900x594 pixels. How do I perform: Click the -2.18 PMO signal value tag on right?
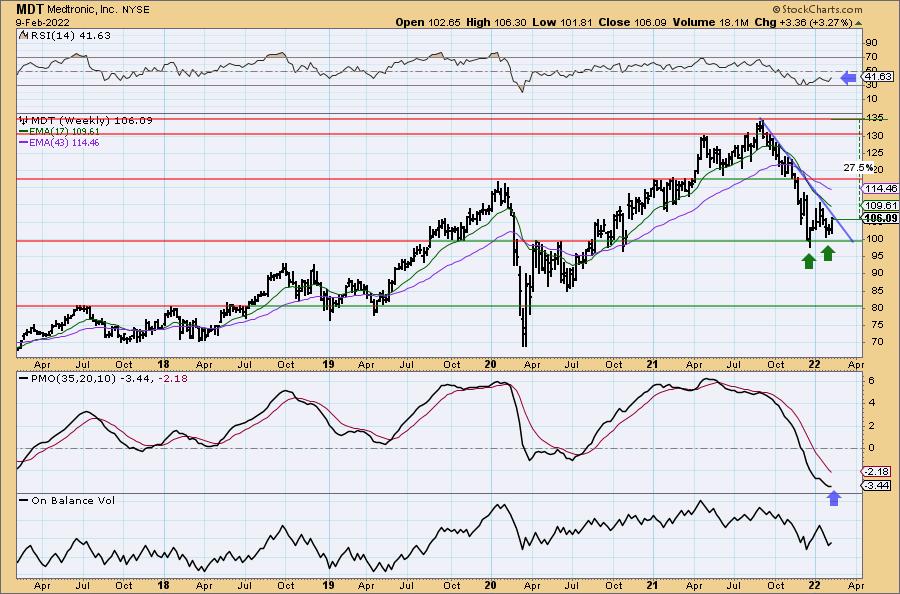tap(878, 472)
